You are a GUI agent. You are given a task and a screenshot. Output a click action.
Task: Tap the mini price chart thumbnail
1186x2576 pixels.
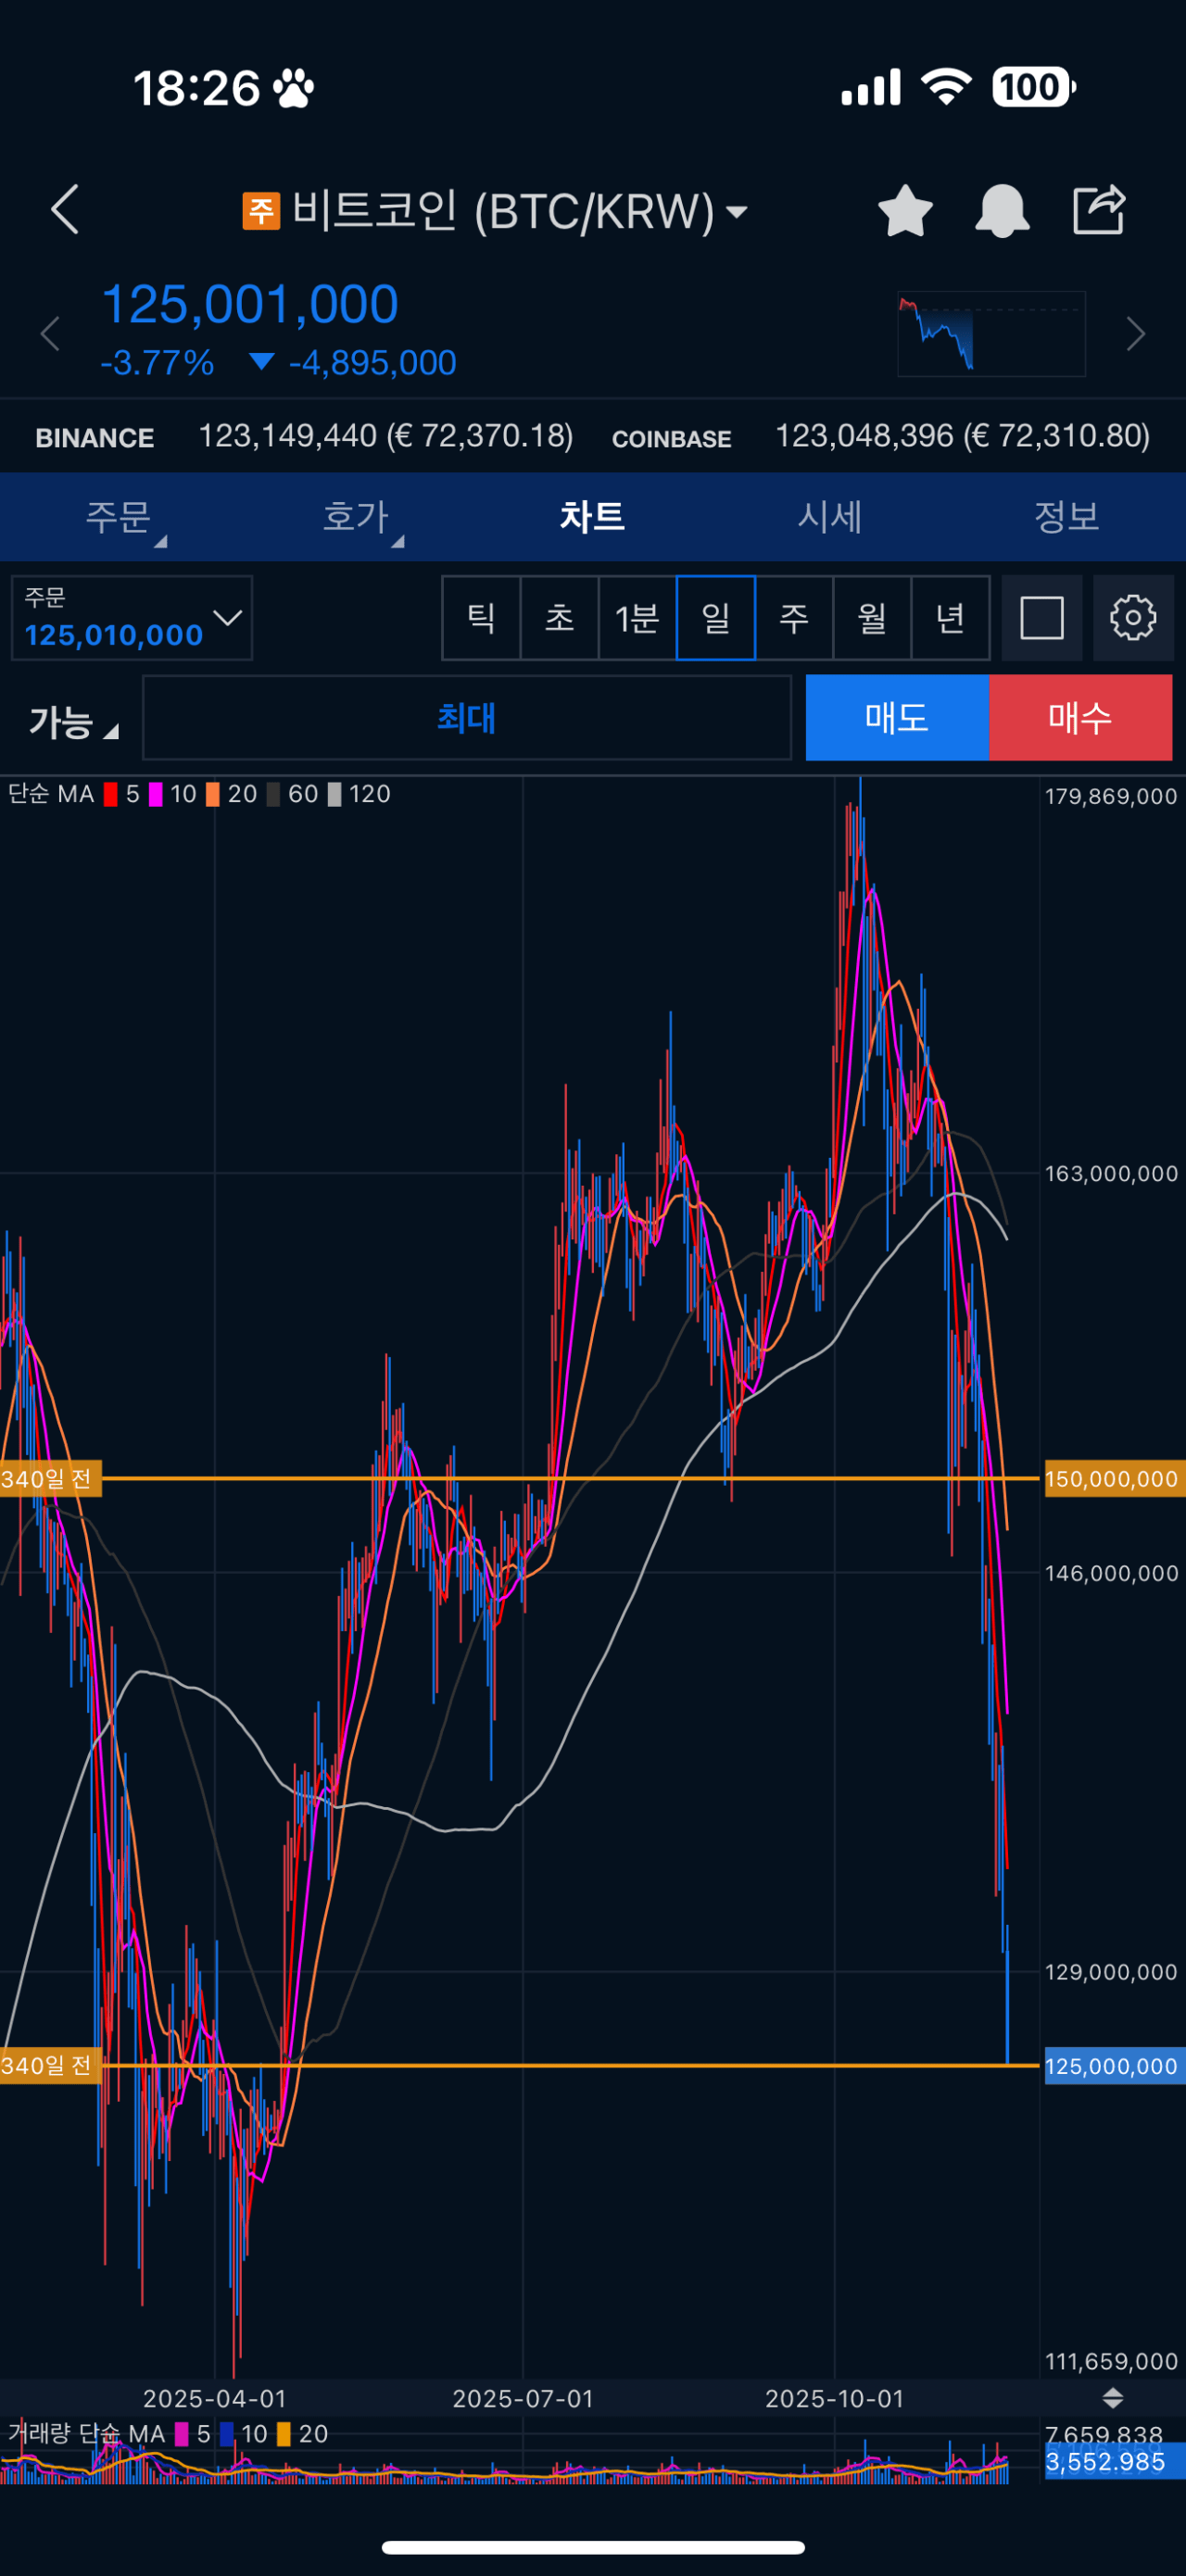click(991, 334)
